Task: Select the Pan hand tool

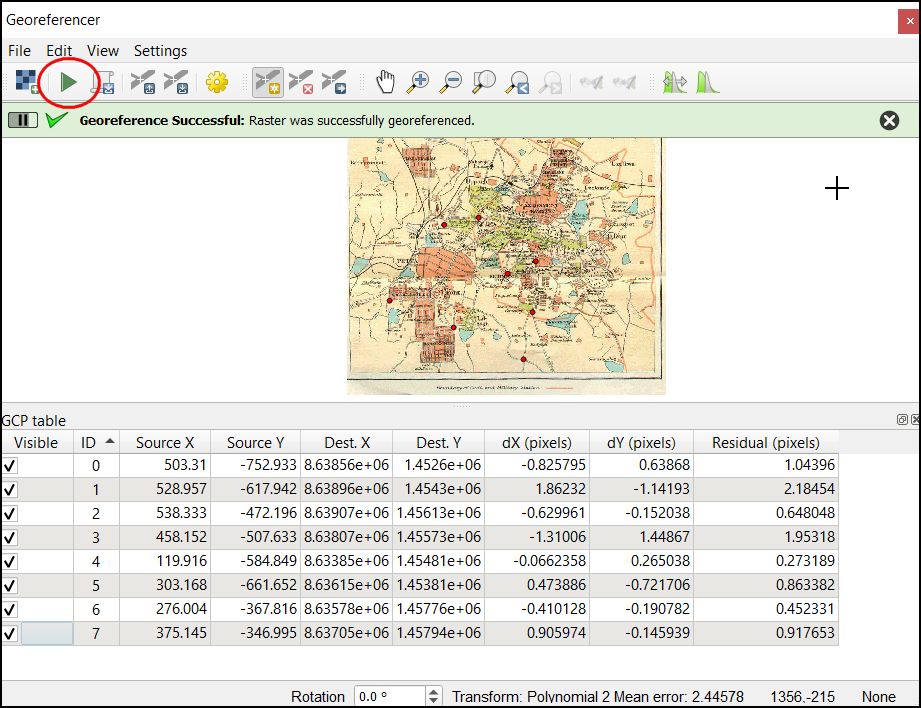Action: click(x=385, y=82)
